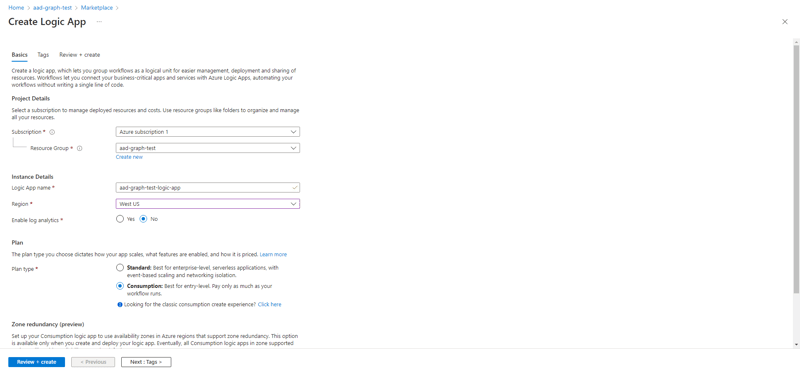Click the scrollbar down arrow

796,345
